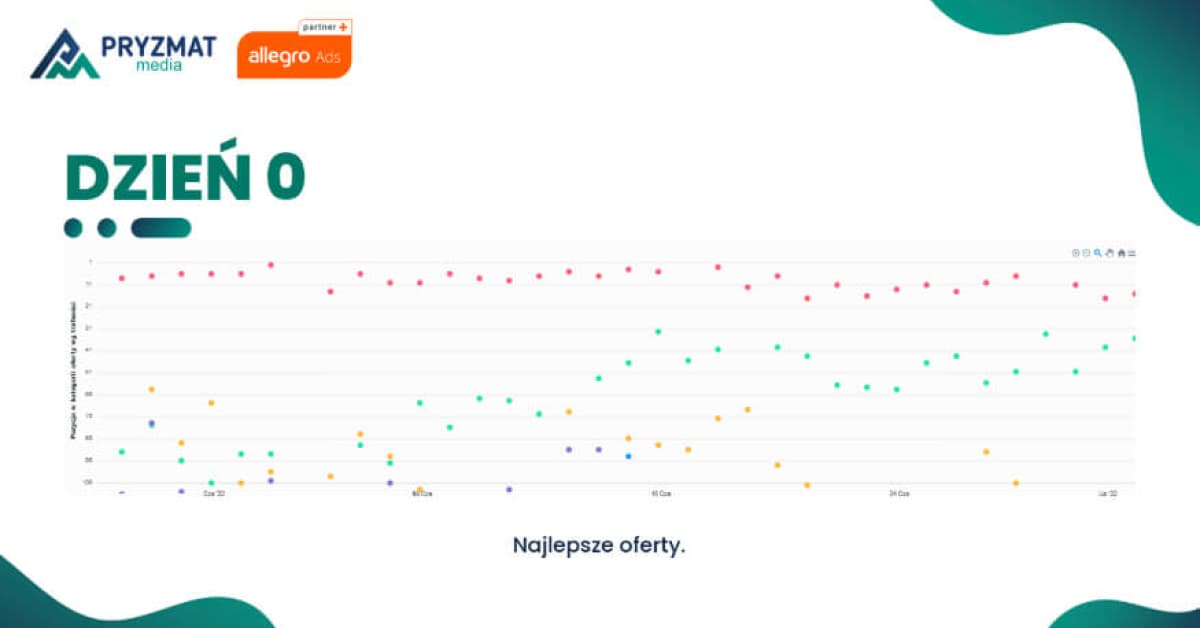Activate the hand pan tool
Viewport: 1200px width, 628px height.
pyautogui.click(x=1109, y=253)
